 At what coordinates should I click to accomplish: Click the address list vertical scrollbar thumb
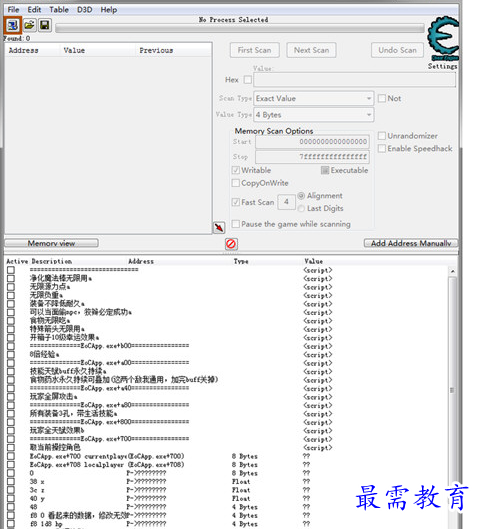point(452,390)
